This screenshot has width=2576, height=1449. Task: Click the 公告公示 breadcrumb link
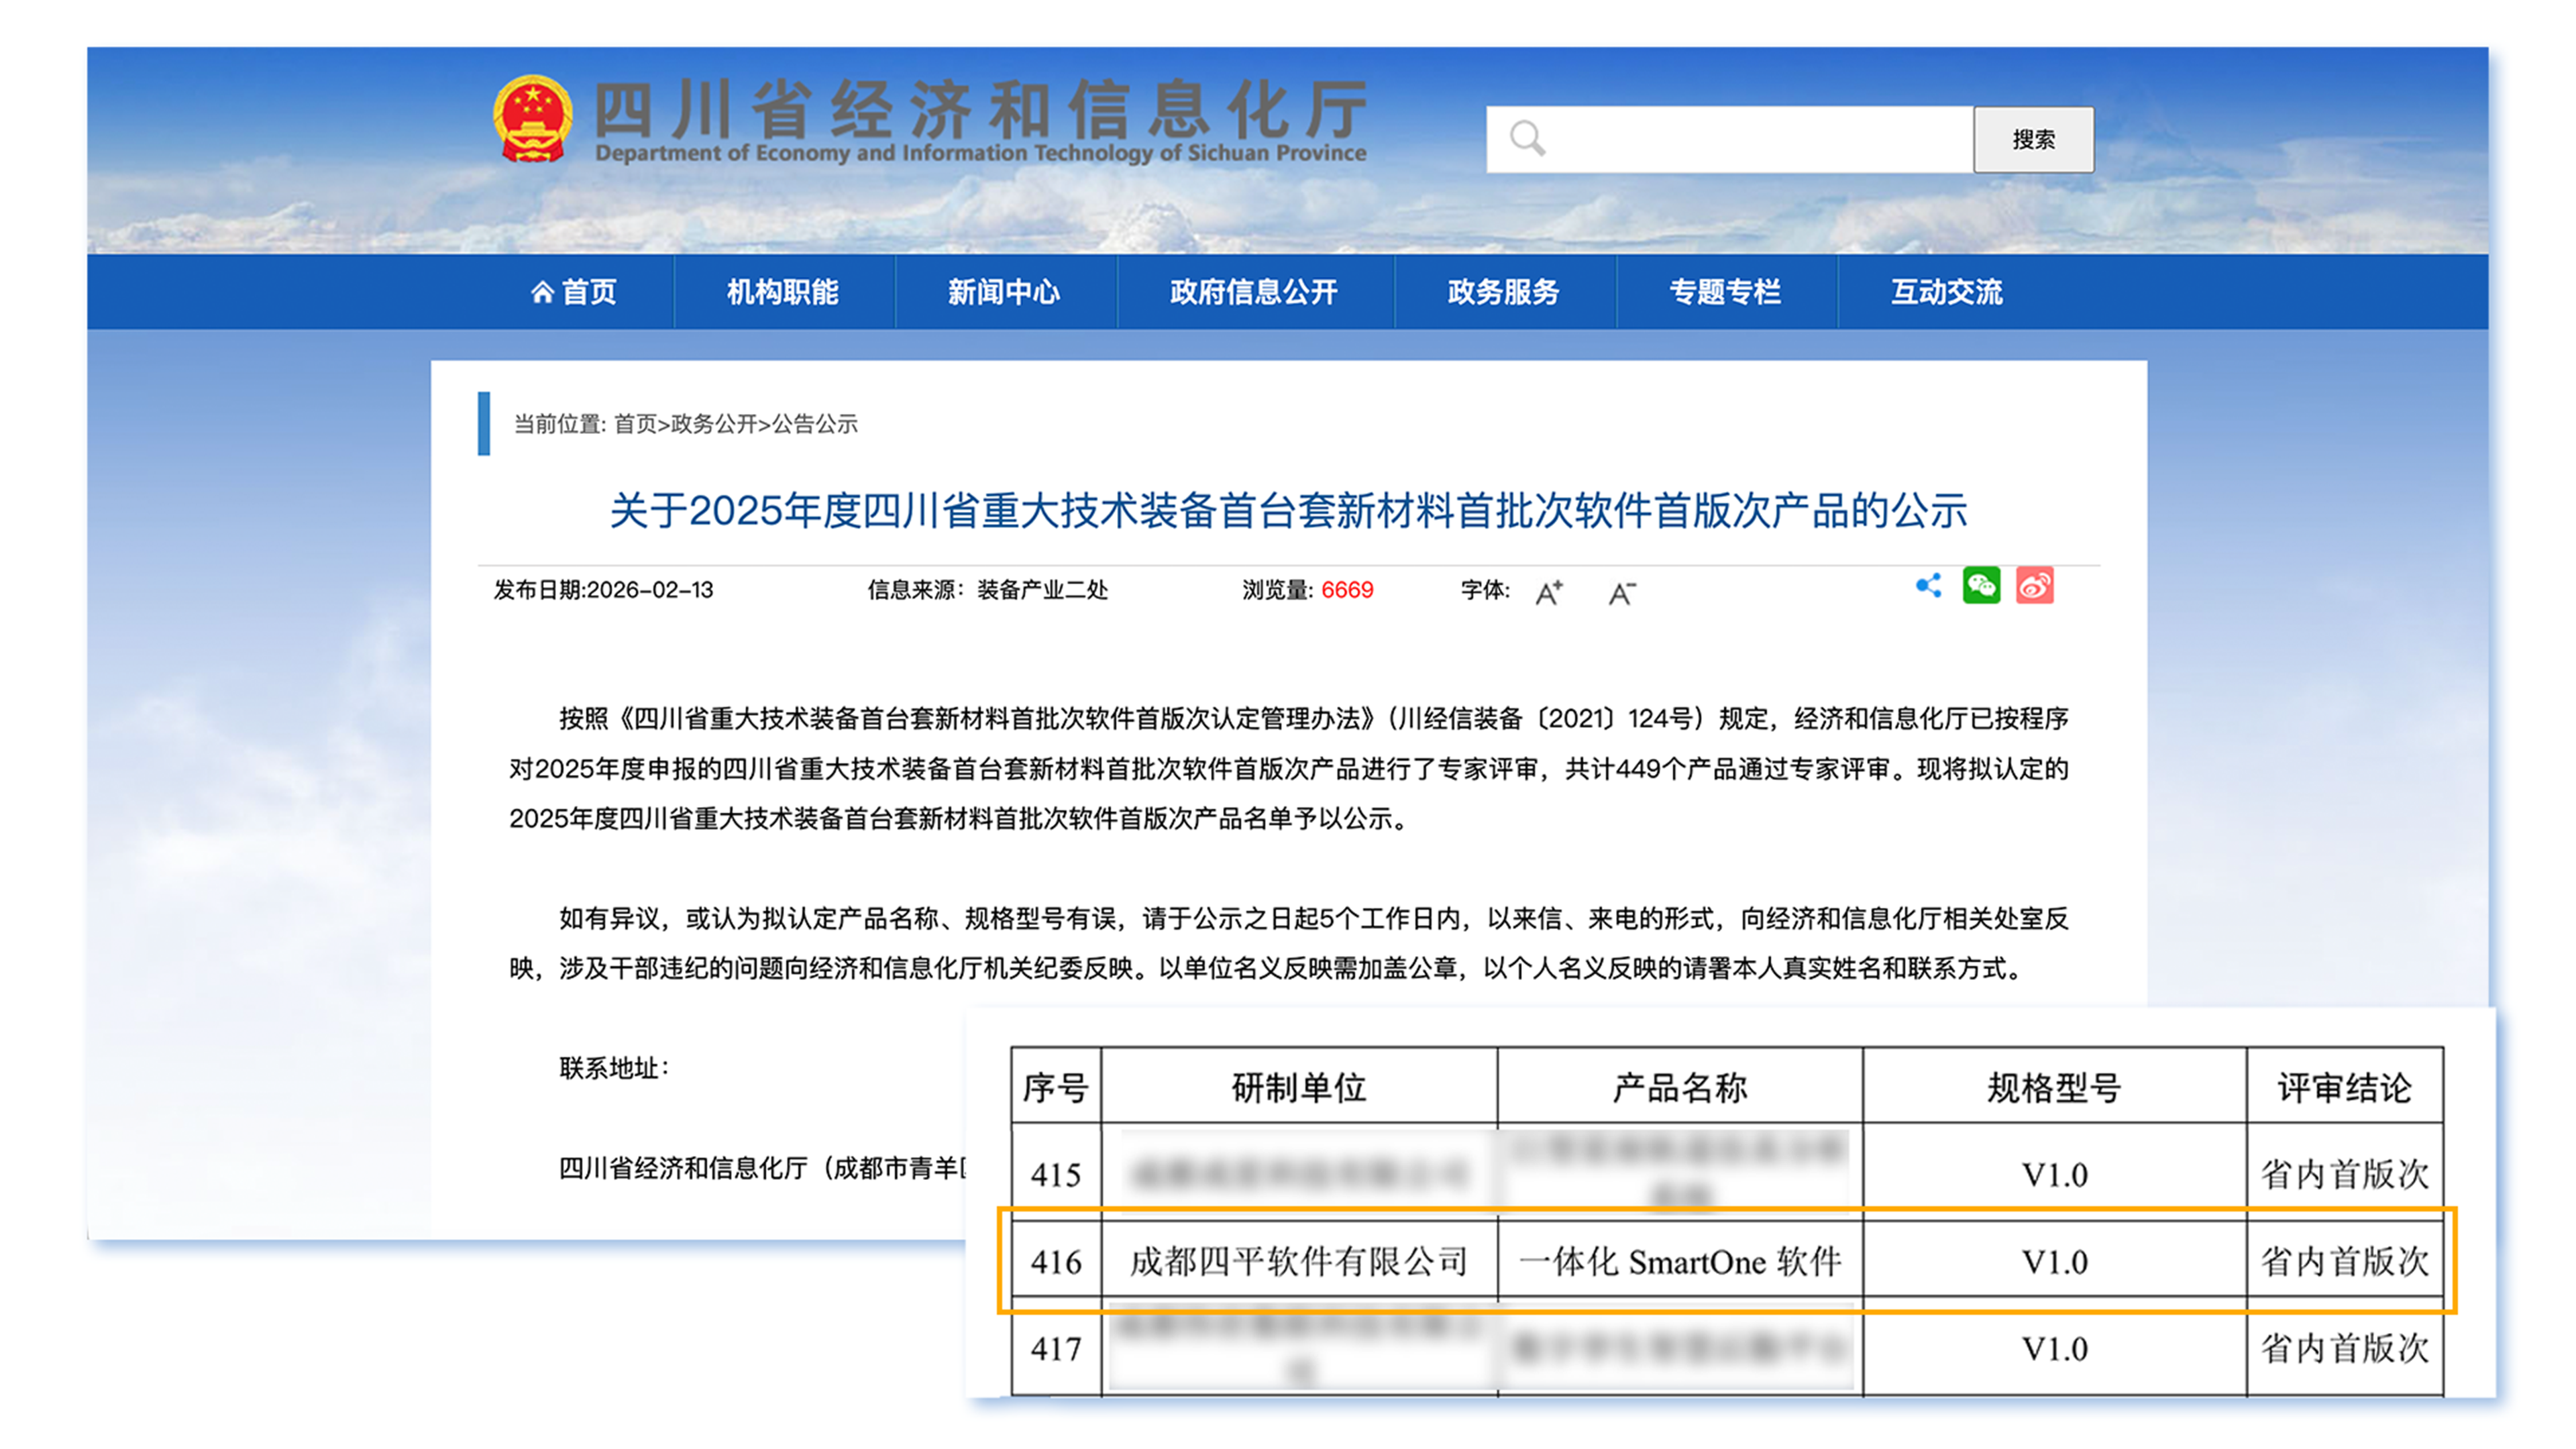pos(814,424)
